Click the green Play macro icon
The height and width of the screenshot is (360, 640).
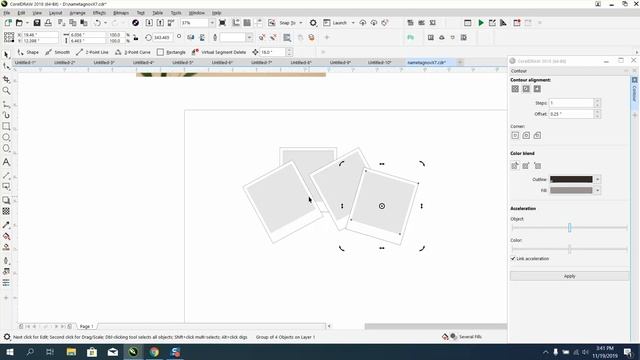pyautogui.click(x=481, y=23)
